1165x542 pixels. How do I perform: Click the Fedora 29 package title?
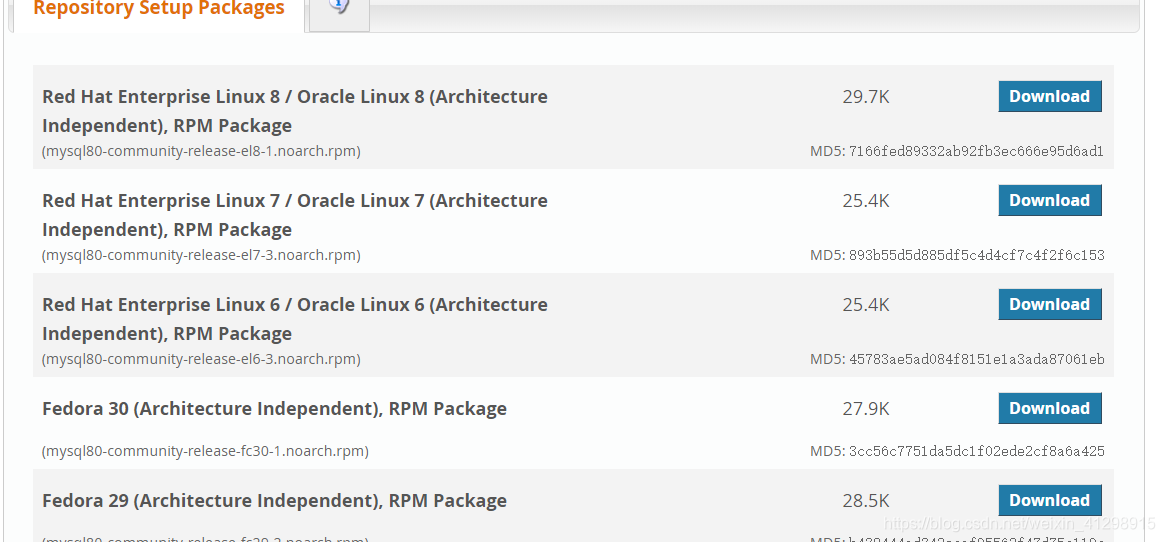[274, 501]
